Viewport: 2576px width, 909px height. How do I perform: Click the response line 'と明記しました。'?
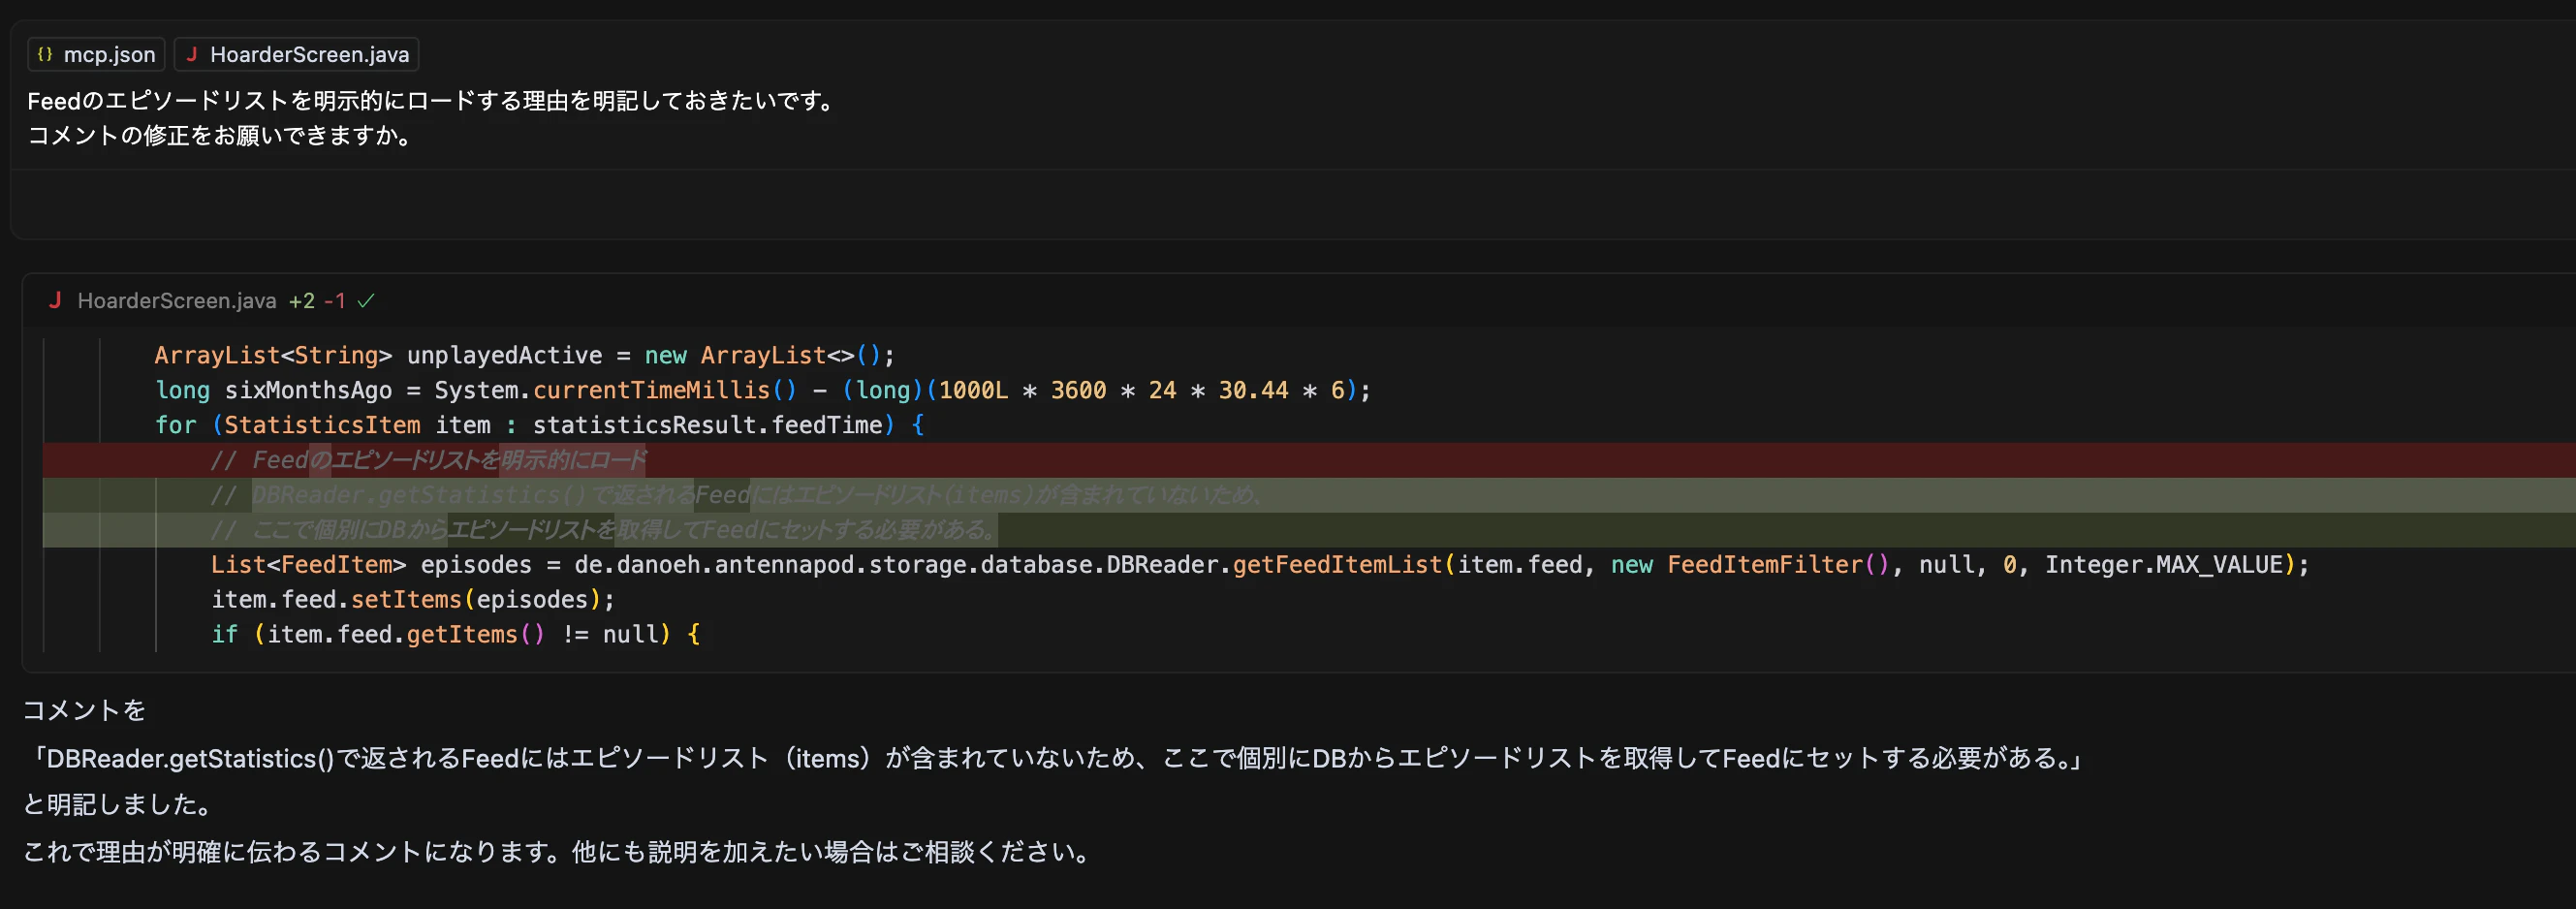coord(118,804)
